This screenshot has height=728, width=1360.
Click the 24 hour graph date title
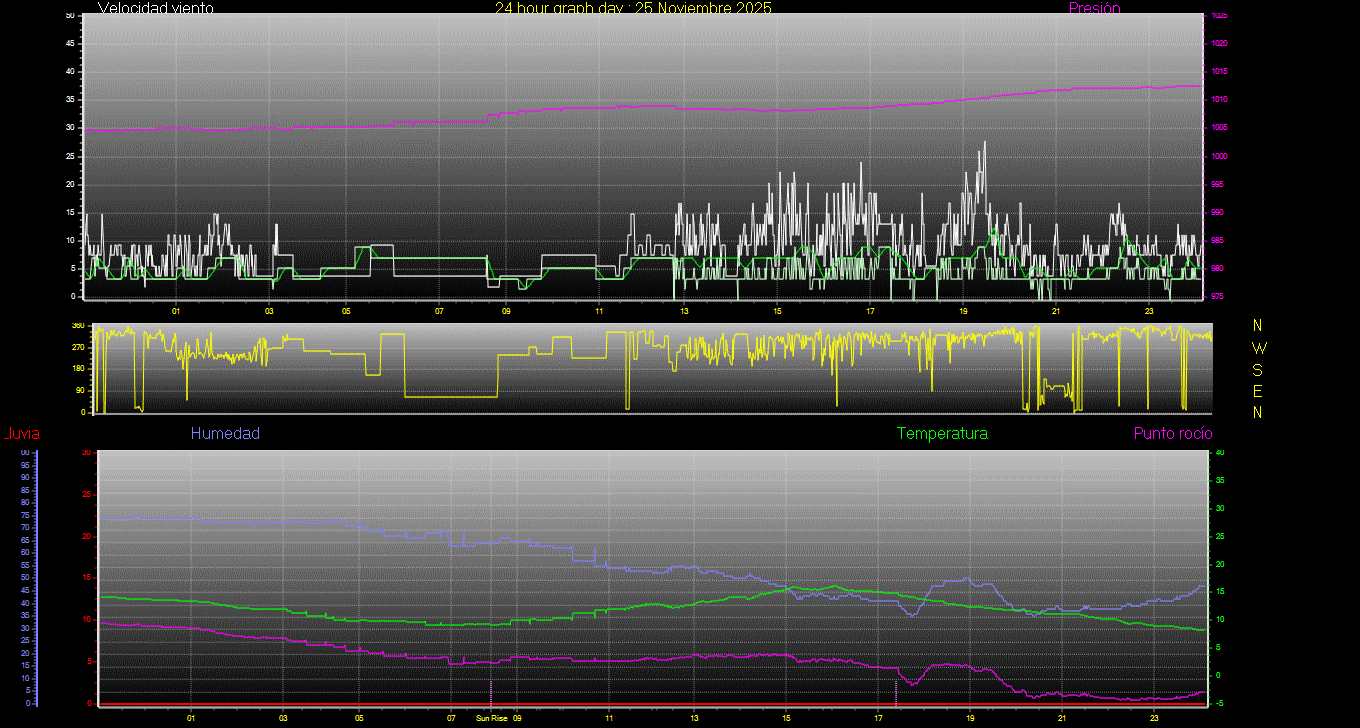tap(633, 8)
